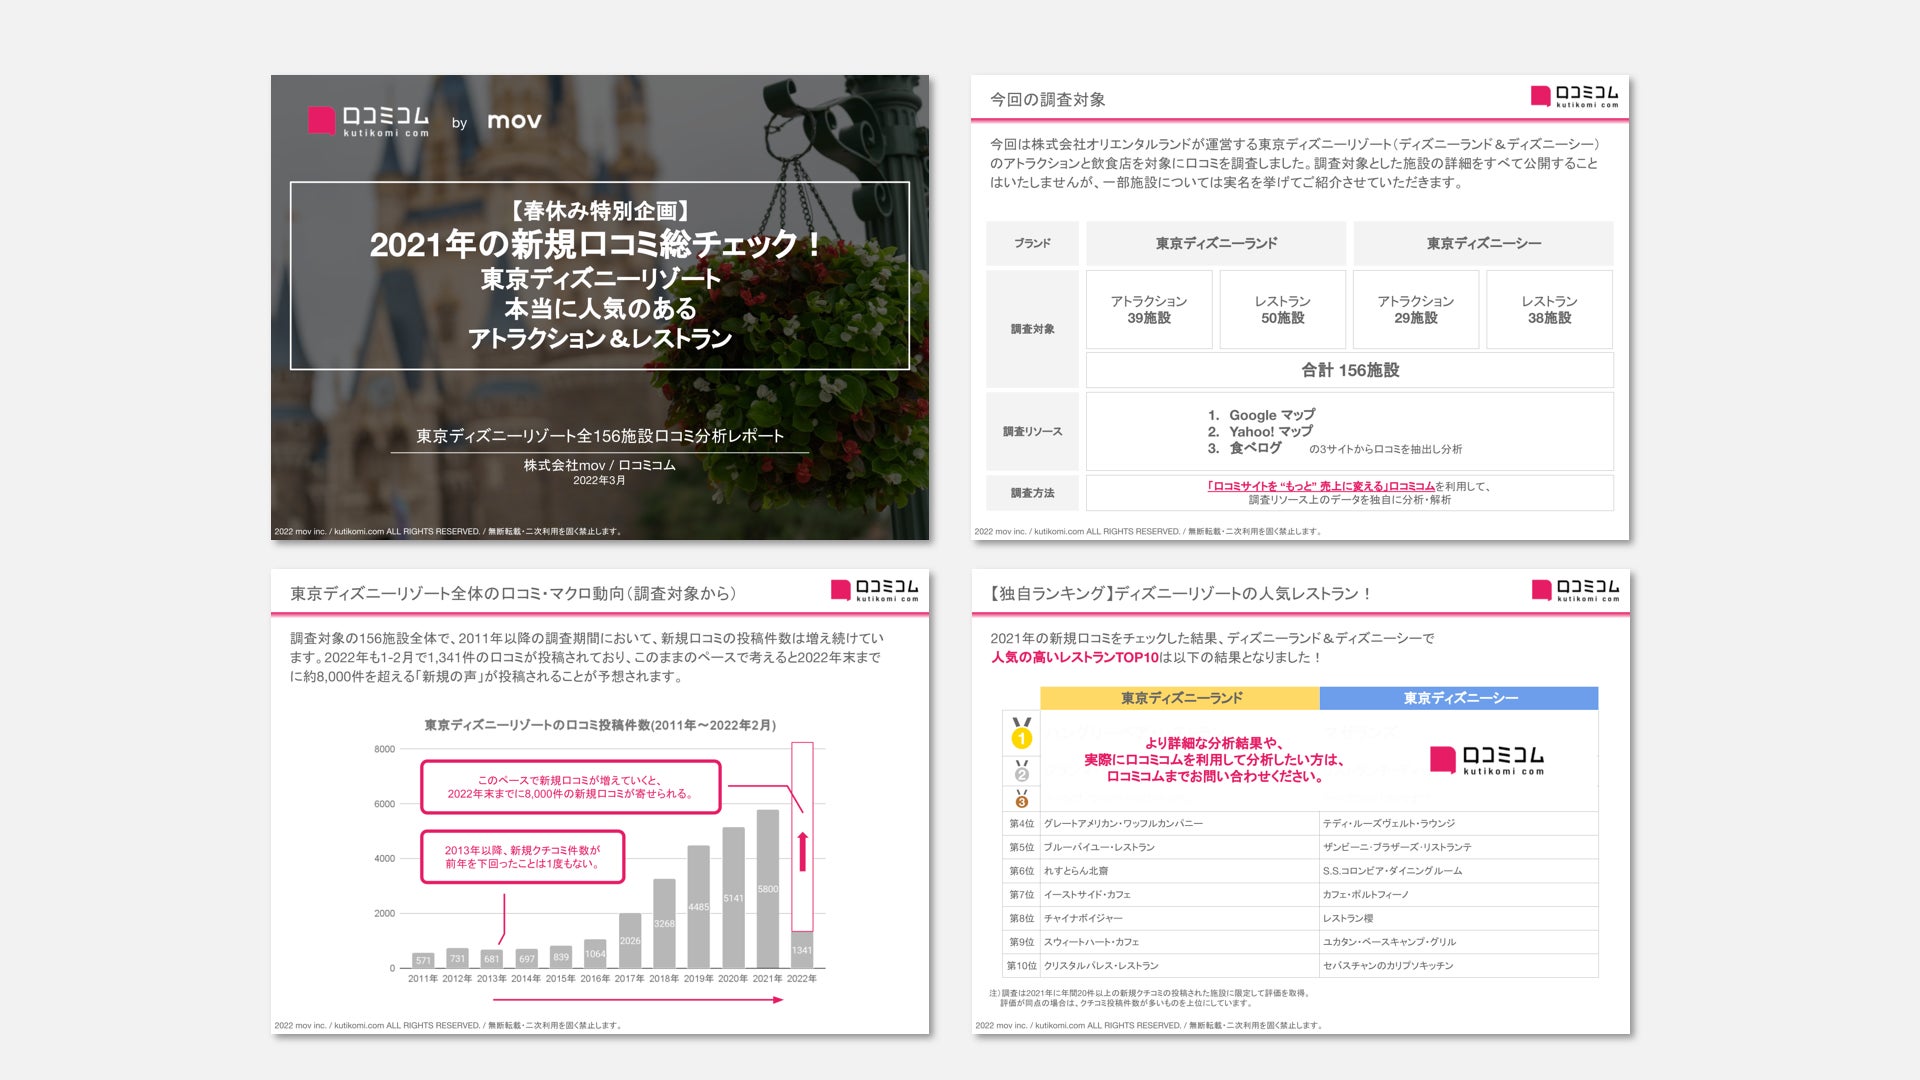Screen dimensions: 1920x1080
Task: Open the pink kutikomi hyperlink in survey method
Action: click(x=1320, y=486)
